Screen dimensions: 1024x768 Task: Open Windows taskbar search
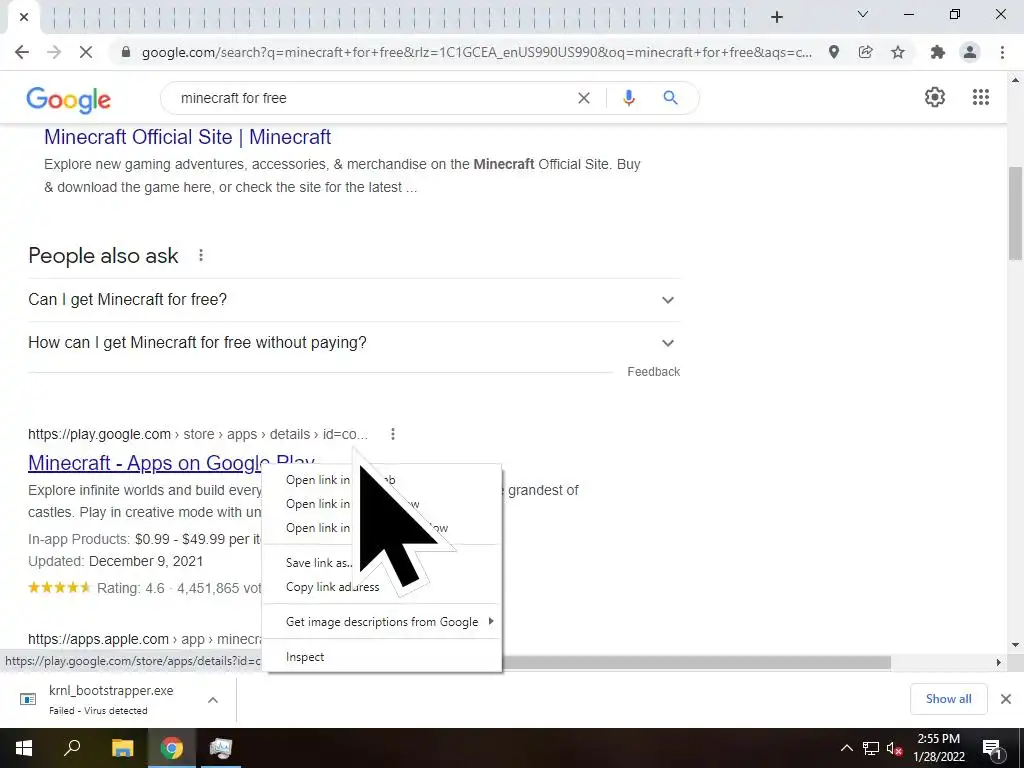coord(72,748)
